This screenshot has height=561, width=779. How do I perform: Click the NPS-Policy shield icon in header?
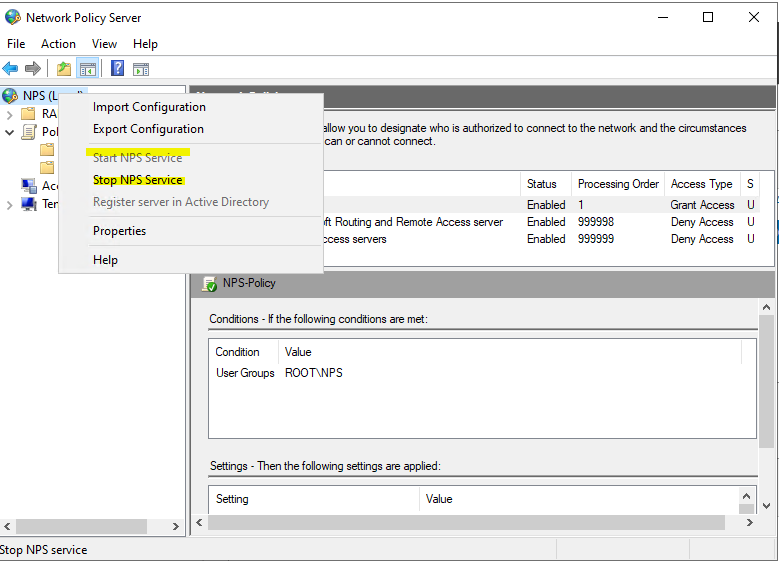[x=210, y=284]
